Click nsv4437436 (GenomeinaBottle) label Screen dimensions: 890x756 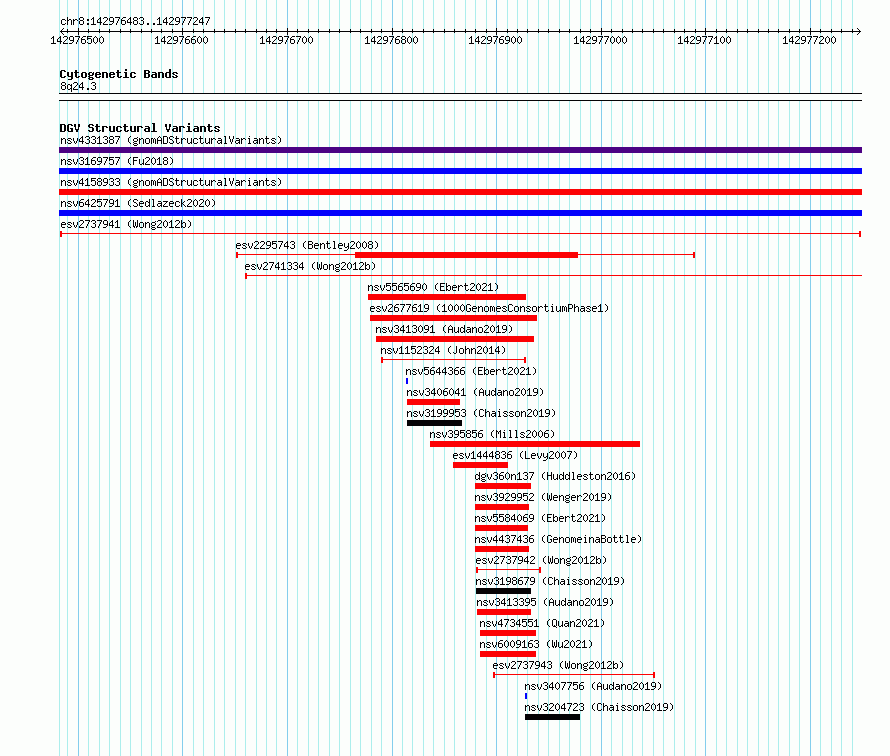pyautogui.click(x=558, y=539)
